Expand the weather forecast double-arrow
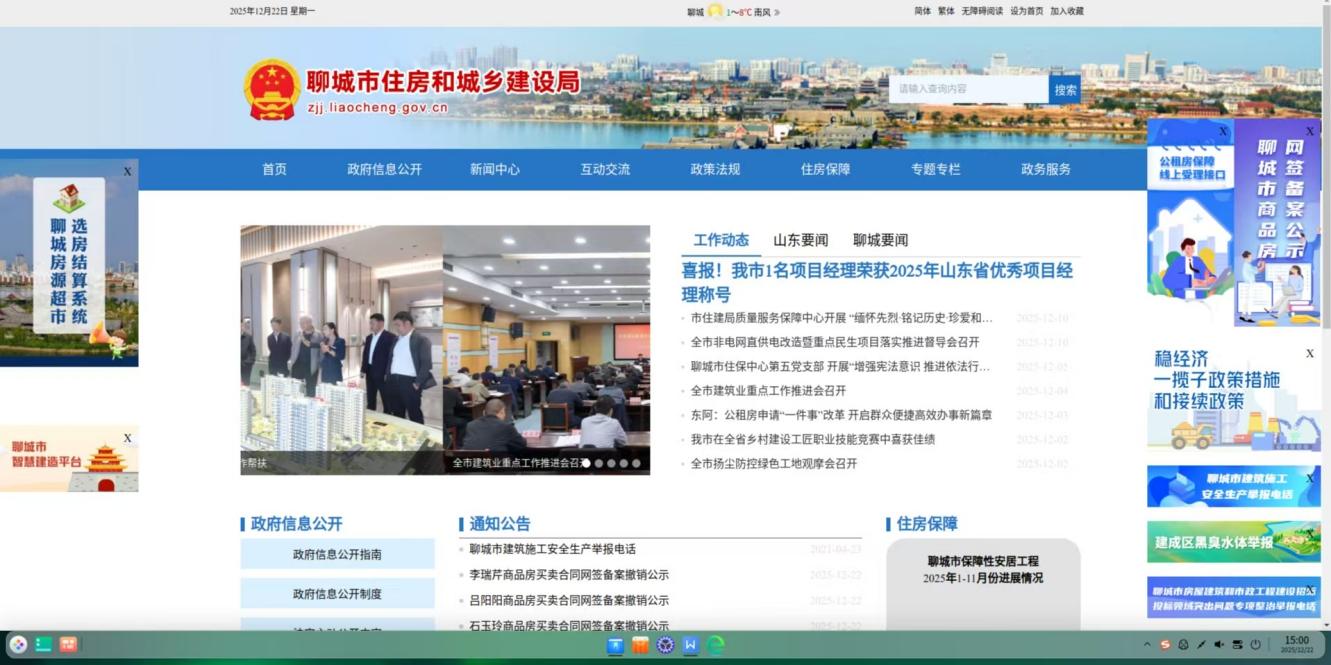 (x=777, y=12)
